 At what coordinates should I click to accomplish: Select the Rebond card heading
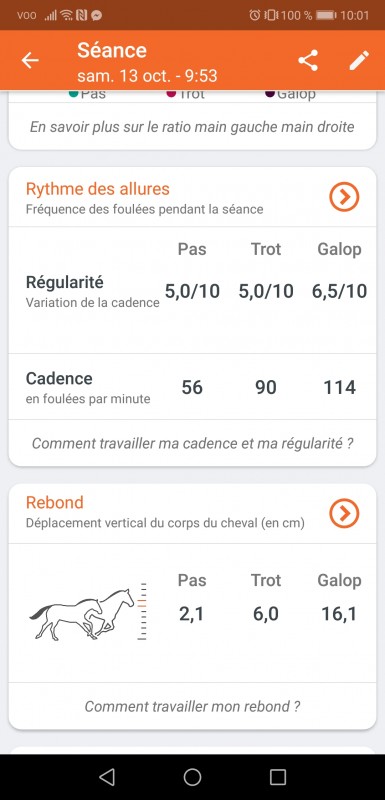click(55, 503)
